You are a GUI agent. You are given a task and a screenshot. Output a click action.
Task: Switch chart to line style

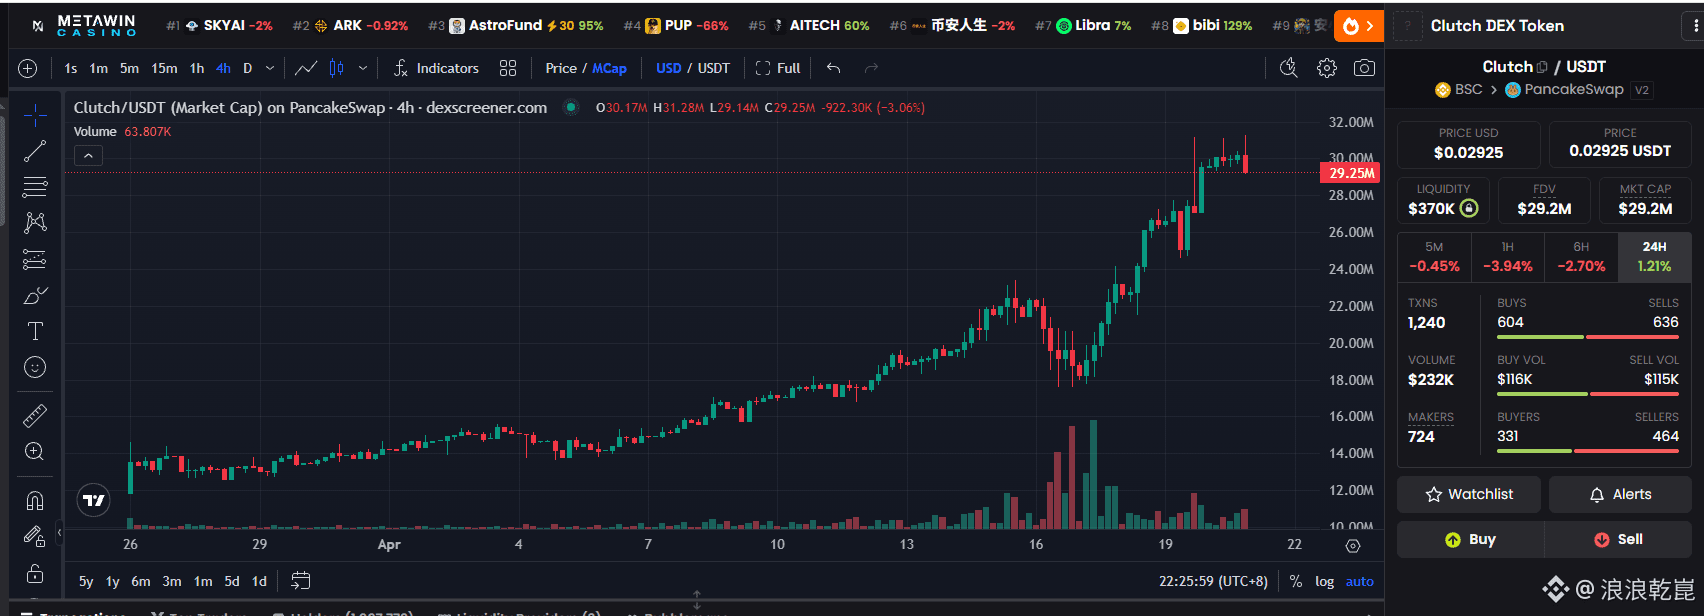[x=306, y=68]
